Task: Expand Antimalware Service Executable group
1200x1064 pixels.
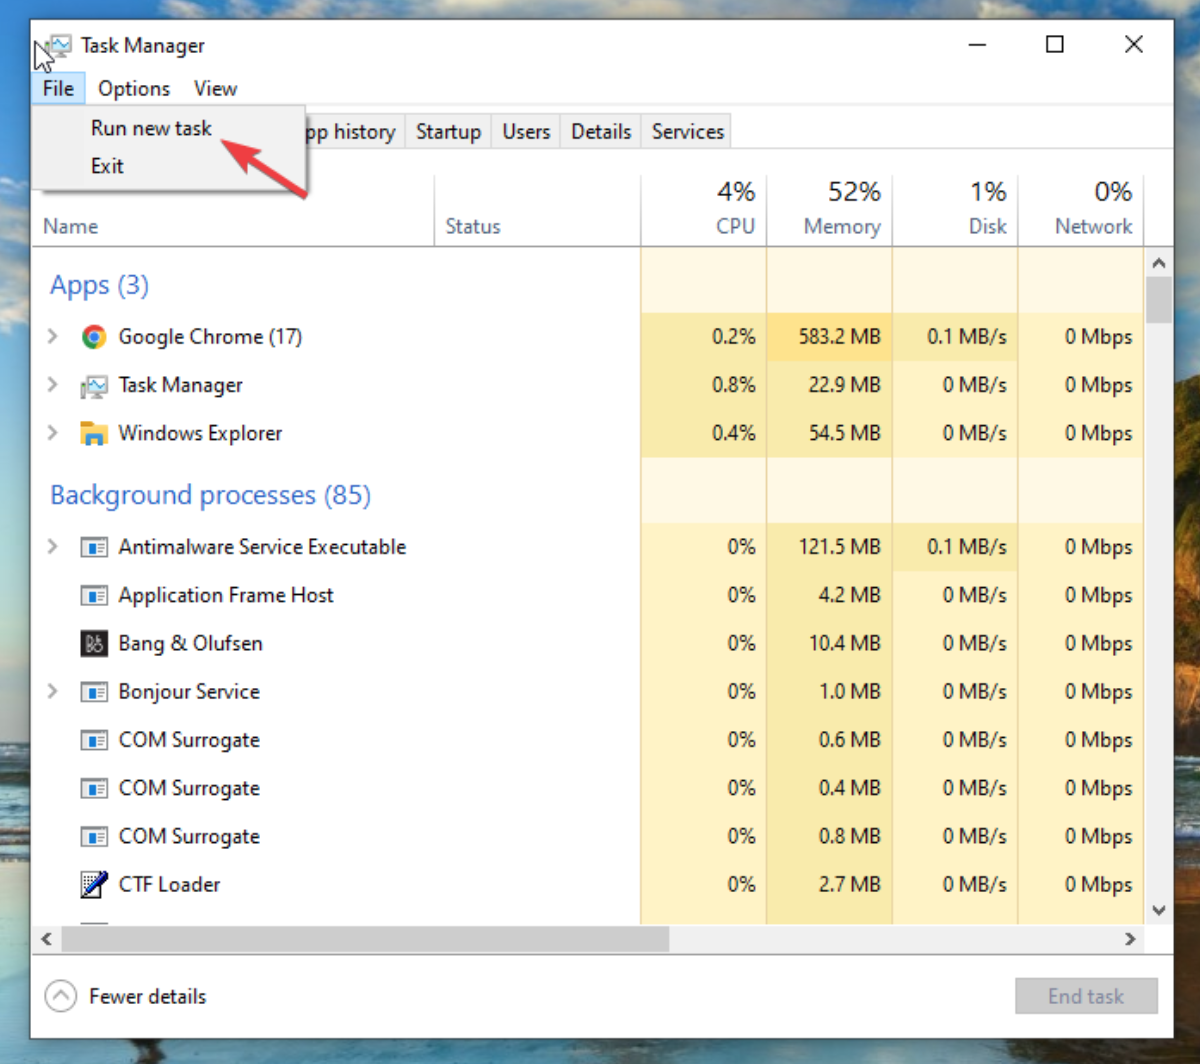Action: [x=53, y=547]
